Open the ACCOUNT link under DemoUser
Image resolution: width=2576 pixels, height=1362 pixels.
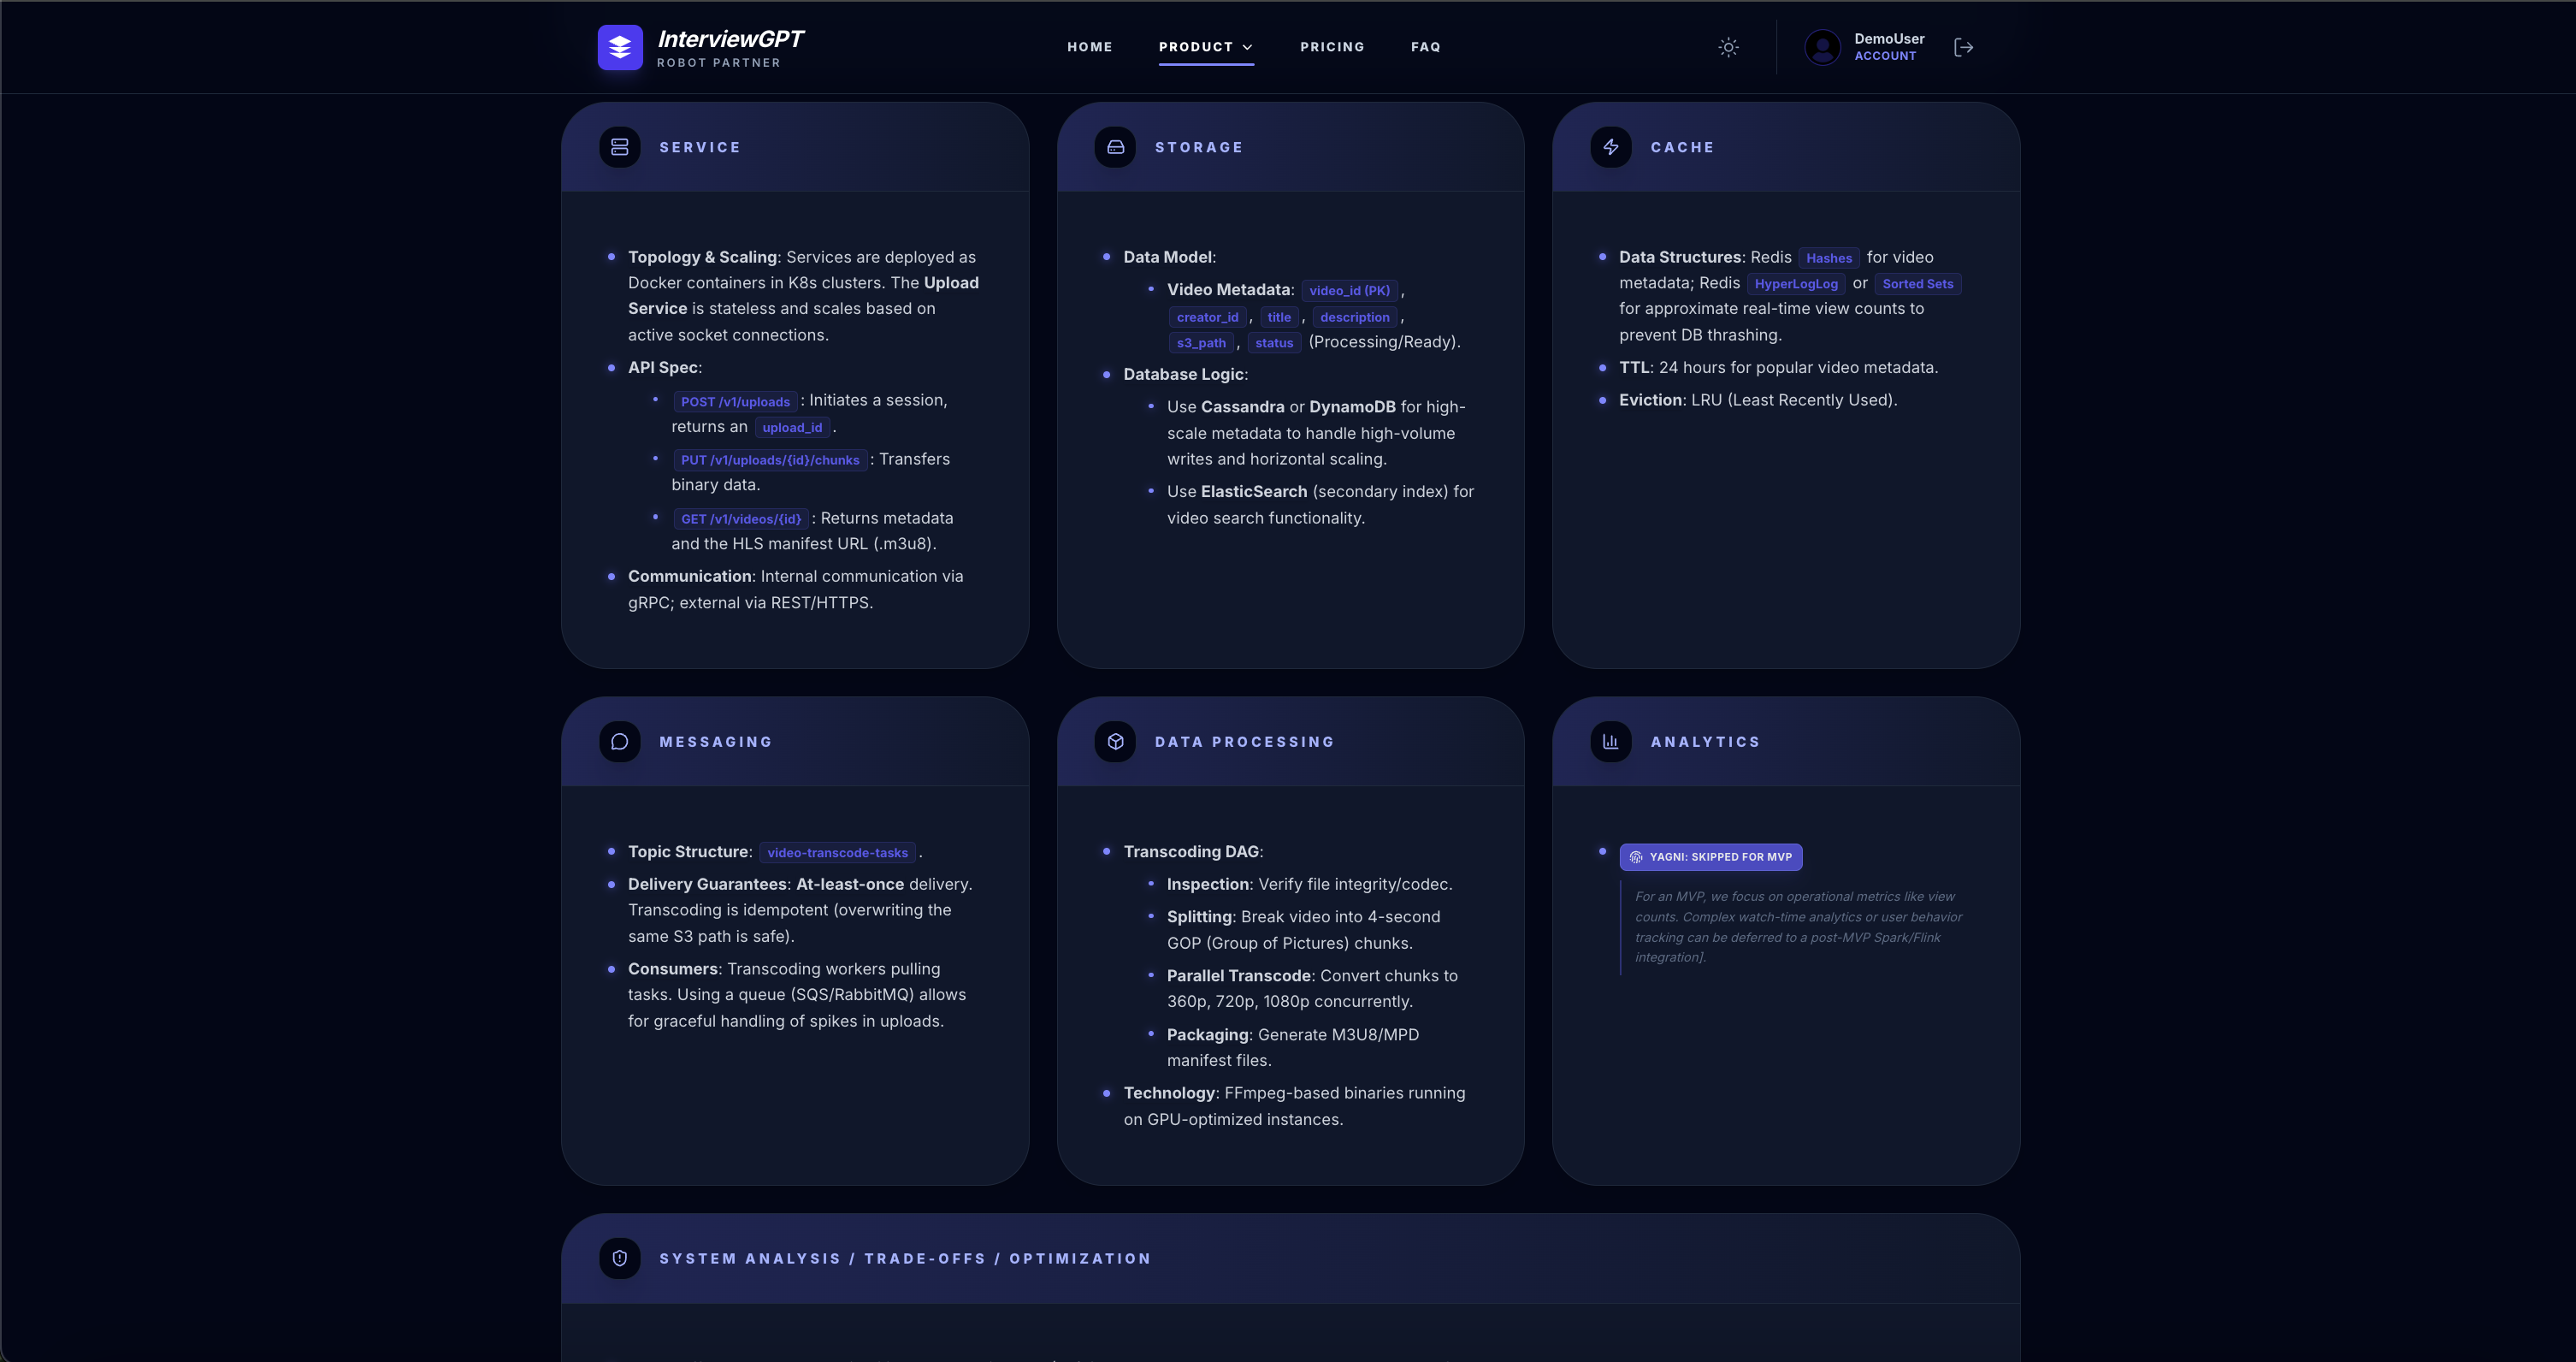(x=1886, y=56)
